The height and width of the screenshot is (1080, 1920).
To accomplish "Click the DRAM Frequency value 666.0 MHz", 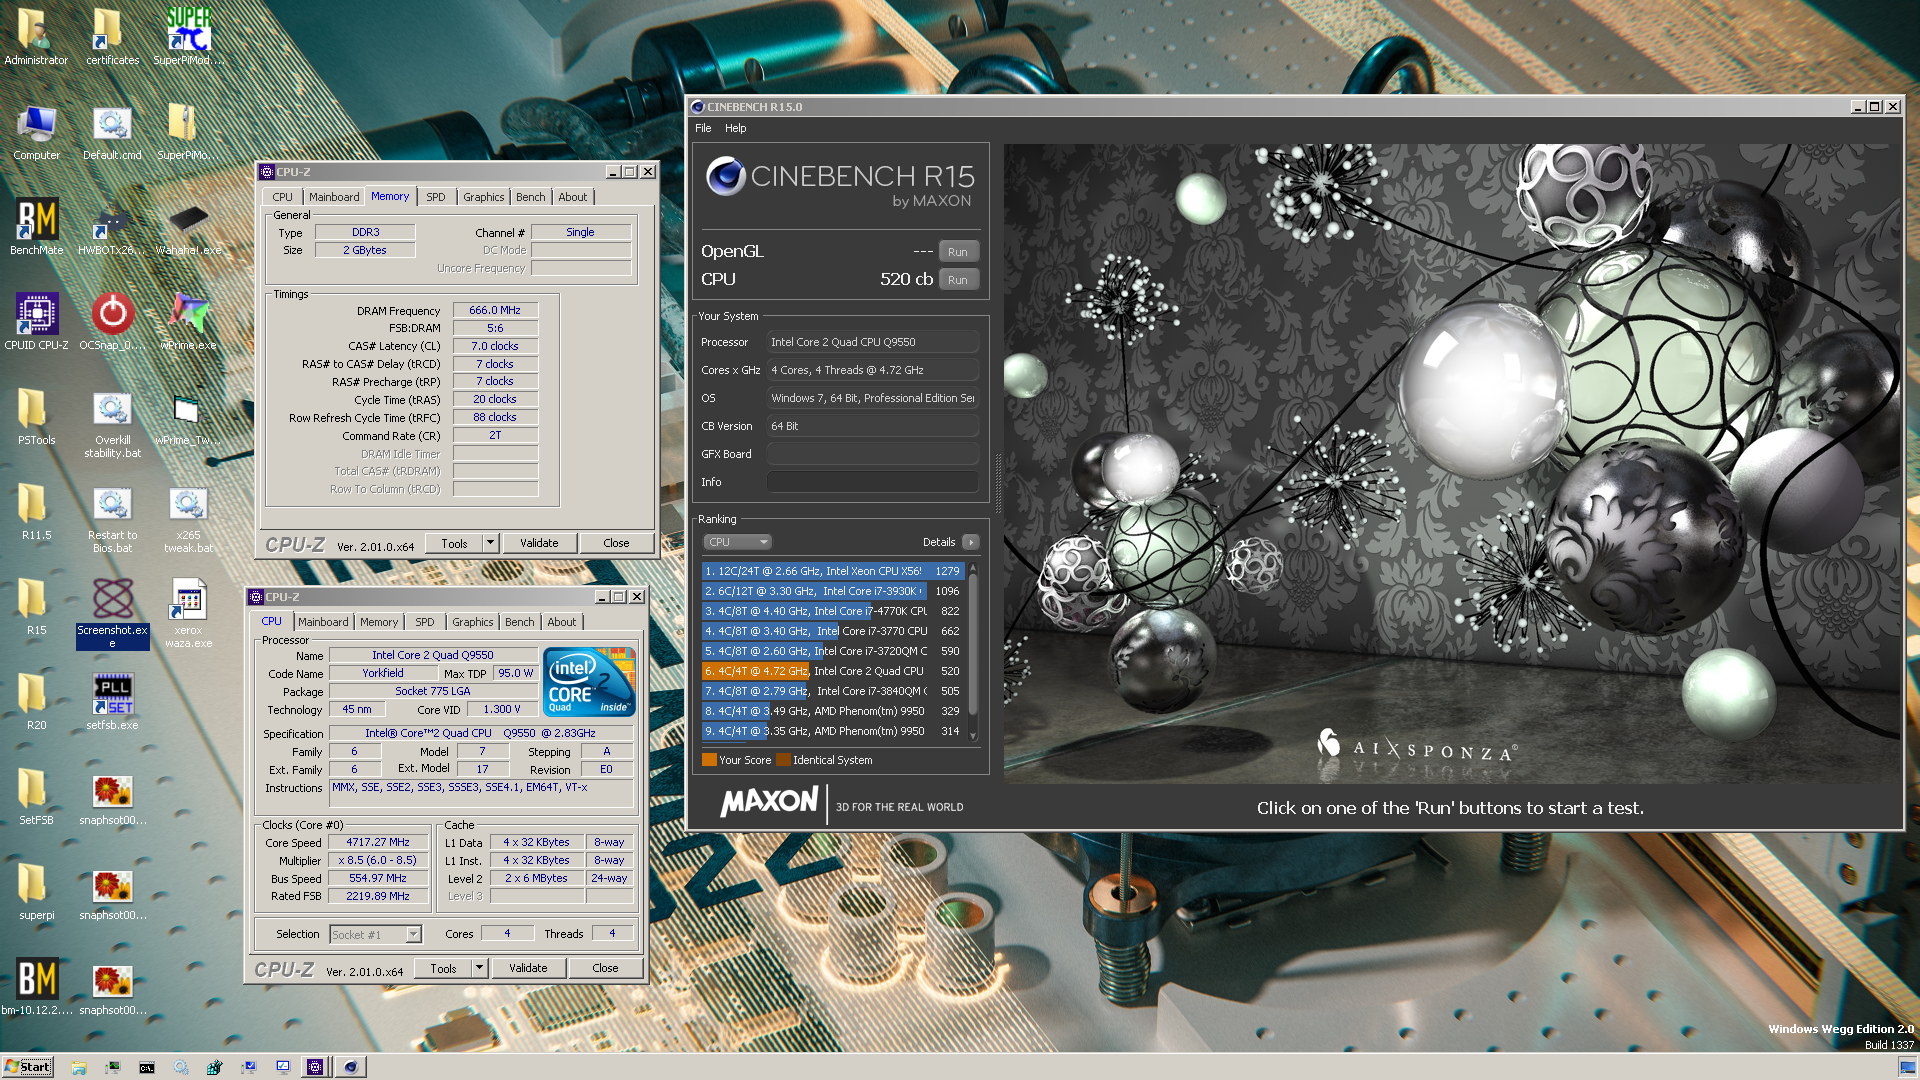I will pos(495,310).
